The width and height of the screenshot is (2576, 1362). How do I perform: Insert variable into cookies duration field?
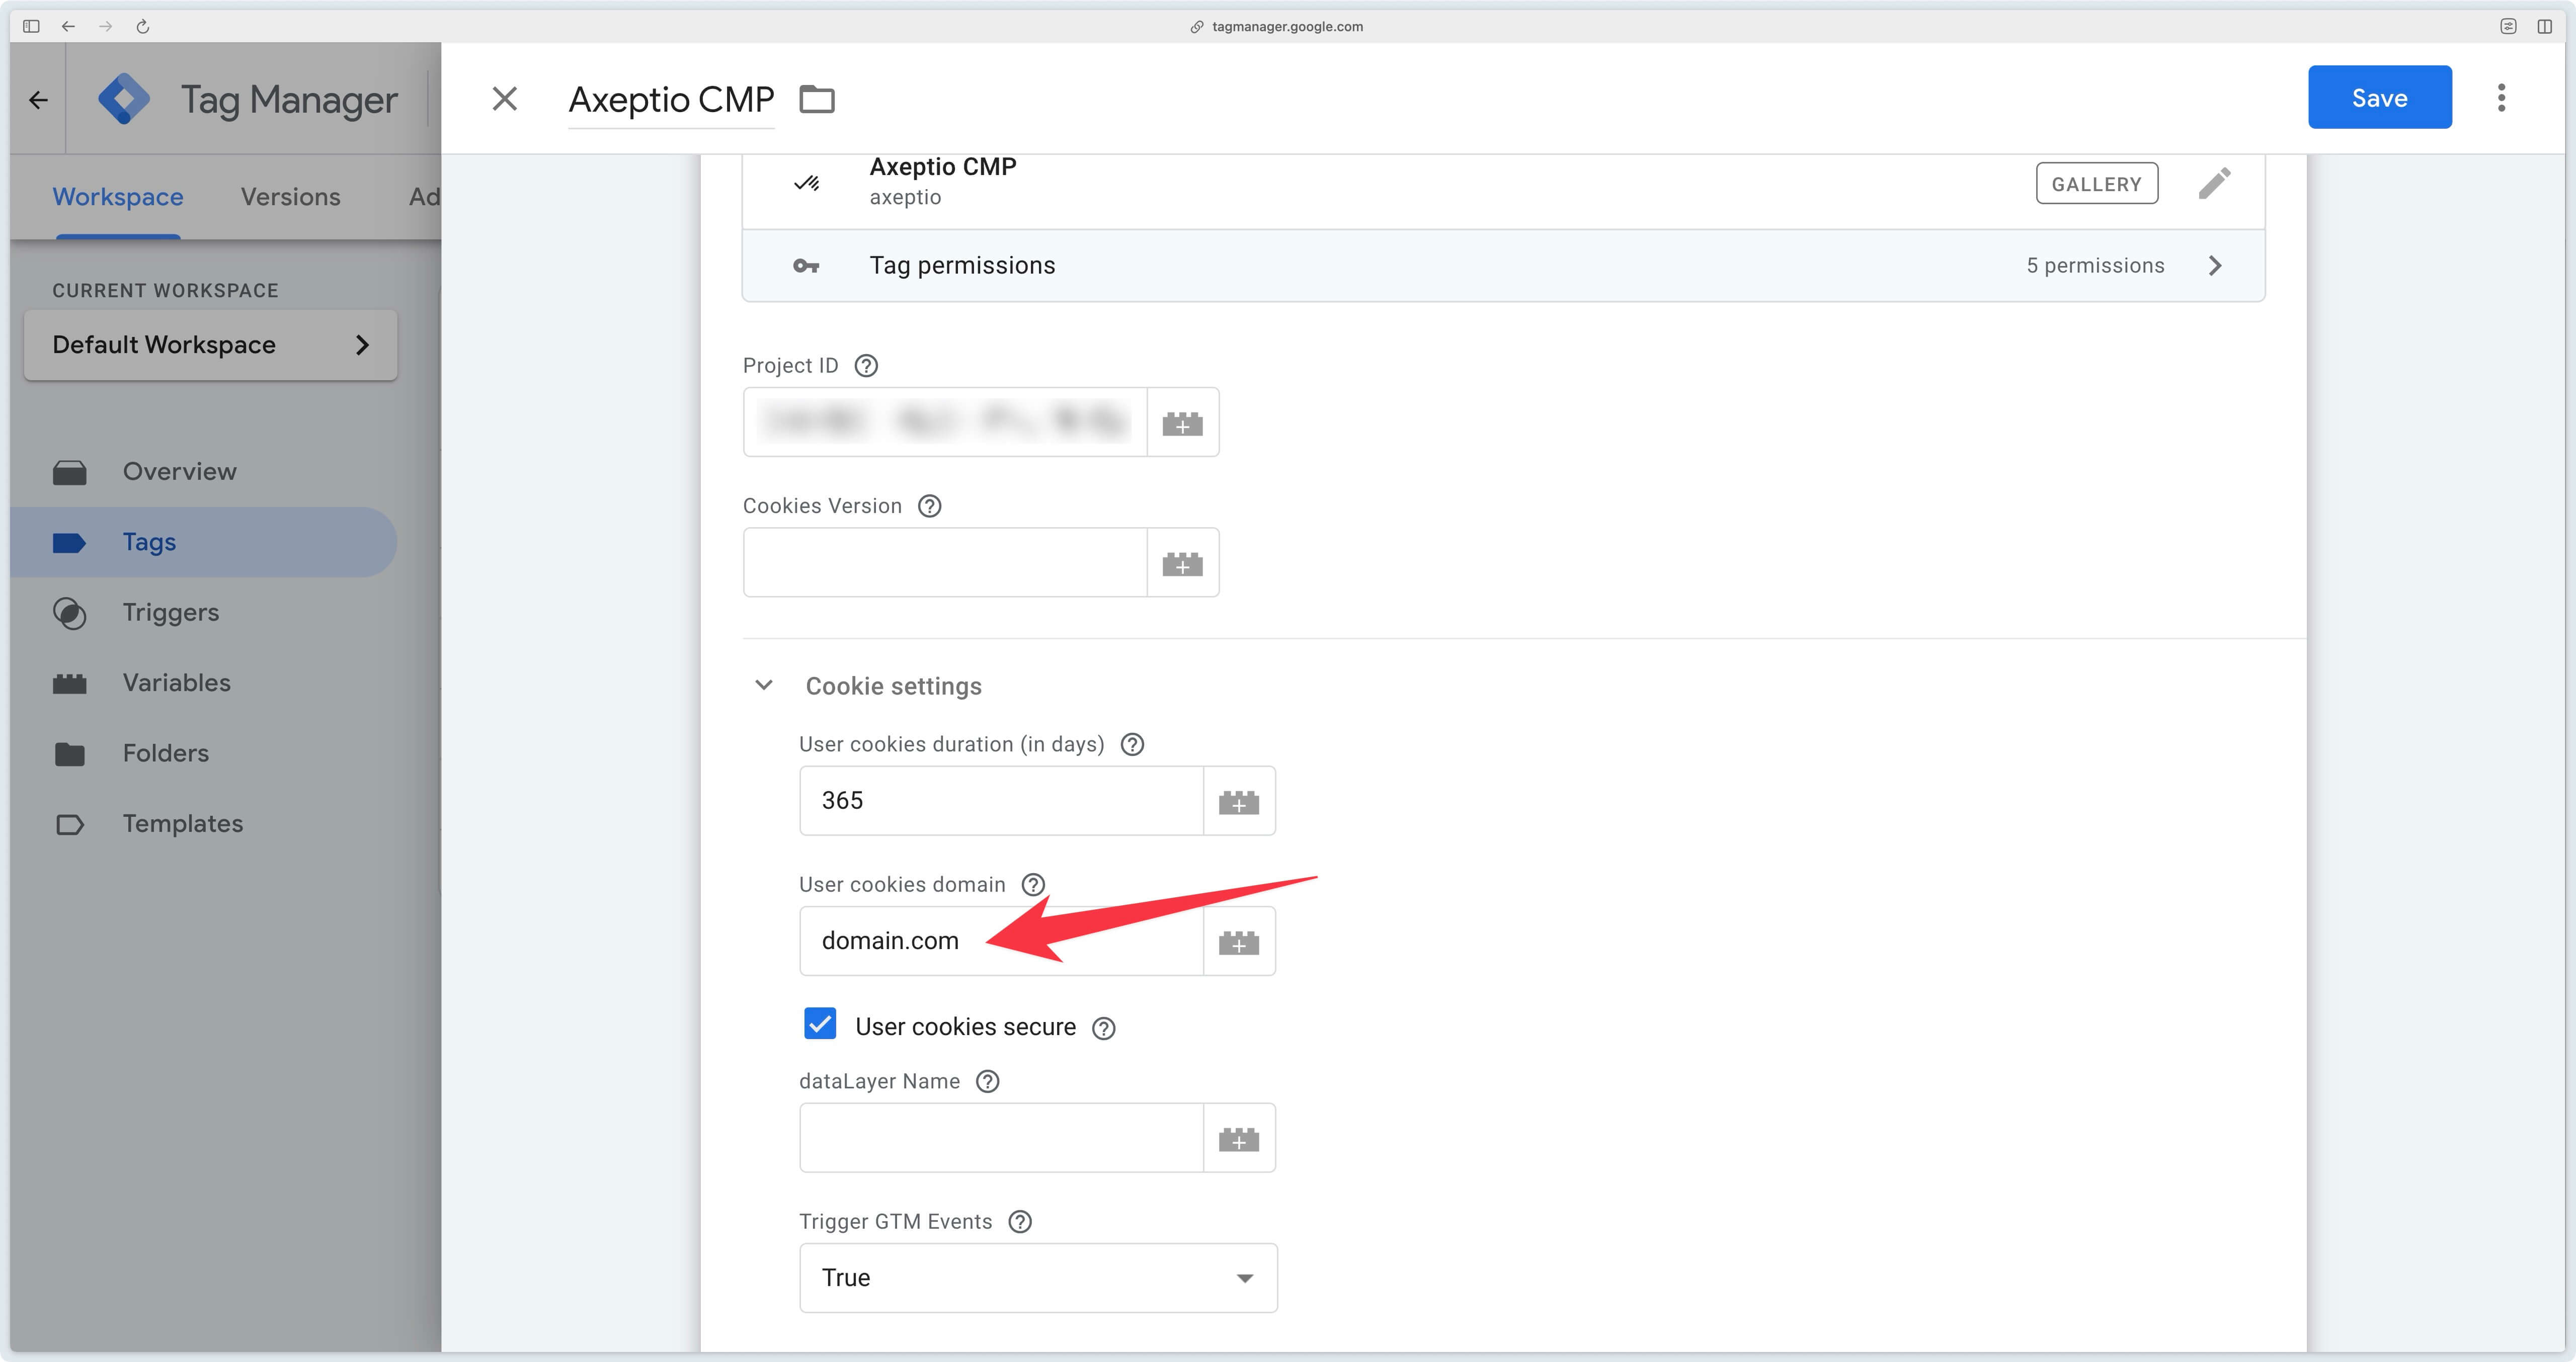point(1239,800)
